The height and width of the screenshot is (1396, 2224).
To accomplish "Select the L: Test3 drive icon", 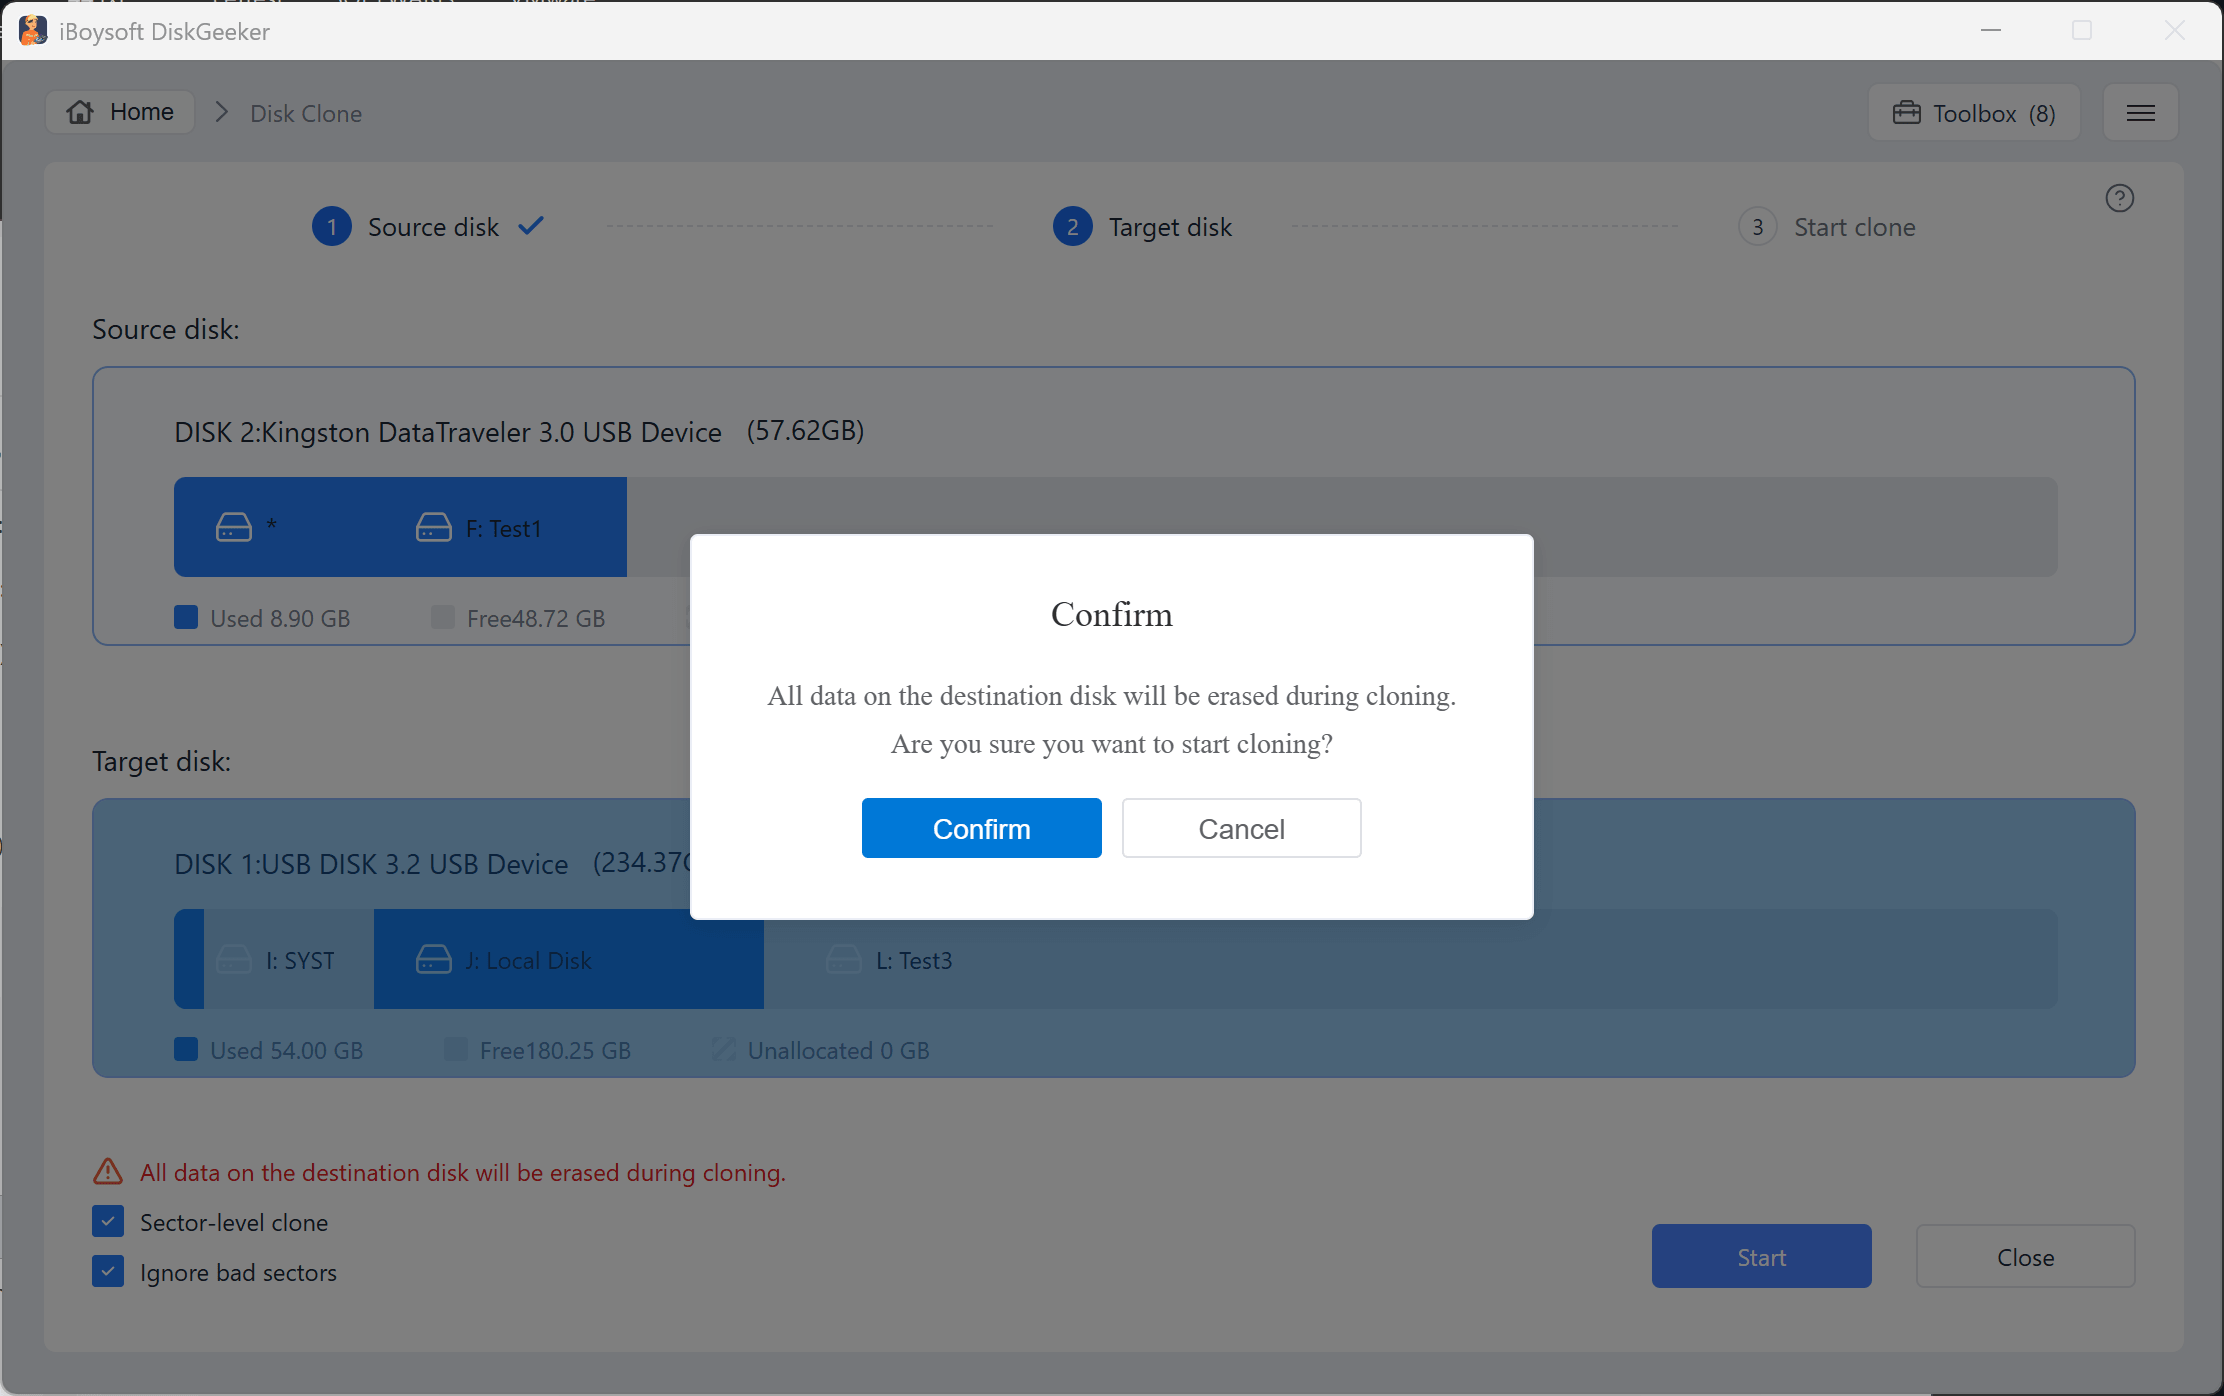I will (844, 959).
